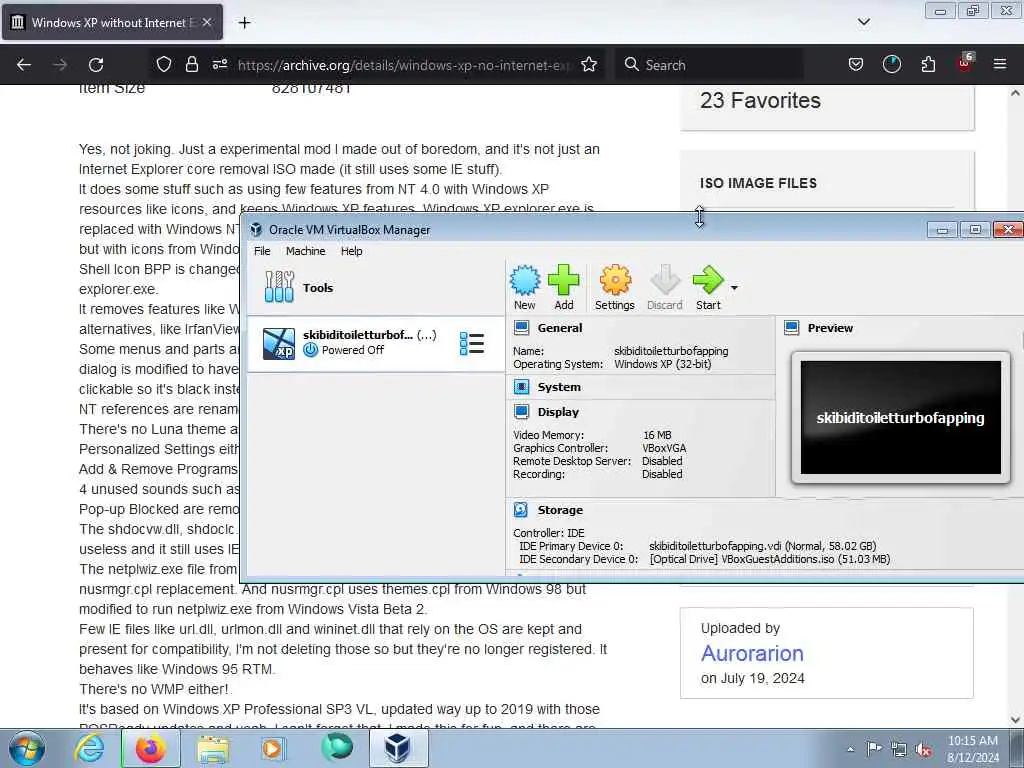Select the Windows XP without Internet tab
The width and height of the screenshot is (1024, 768).
pos(112,22)
